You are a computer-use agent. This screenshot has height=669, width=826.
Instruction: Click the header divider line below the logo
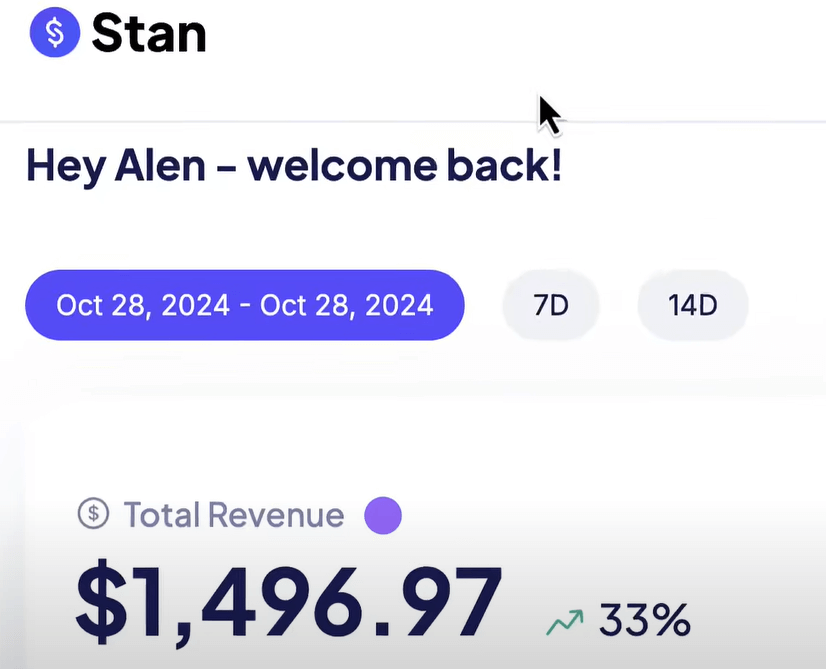[413, 121]
